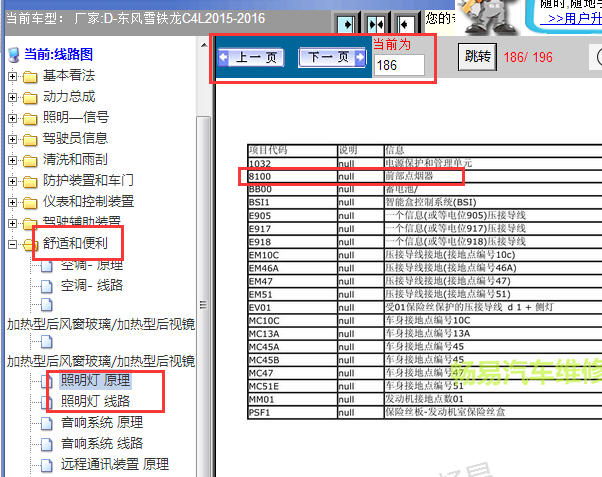This screenshot has width=602, height=477.
Task: Select the 舒适和便利 tree item
Action: pos(75,243)
